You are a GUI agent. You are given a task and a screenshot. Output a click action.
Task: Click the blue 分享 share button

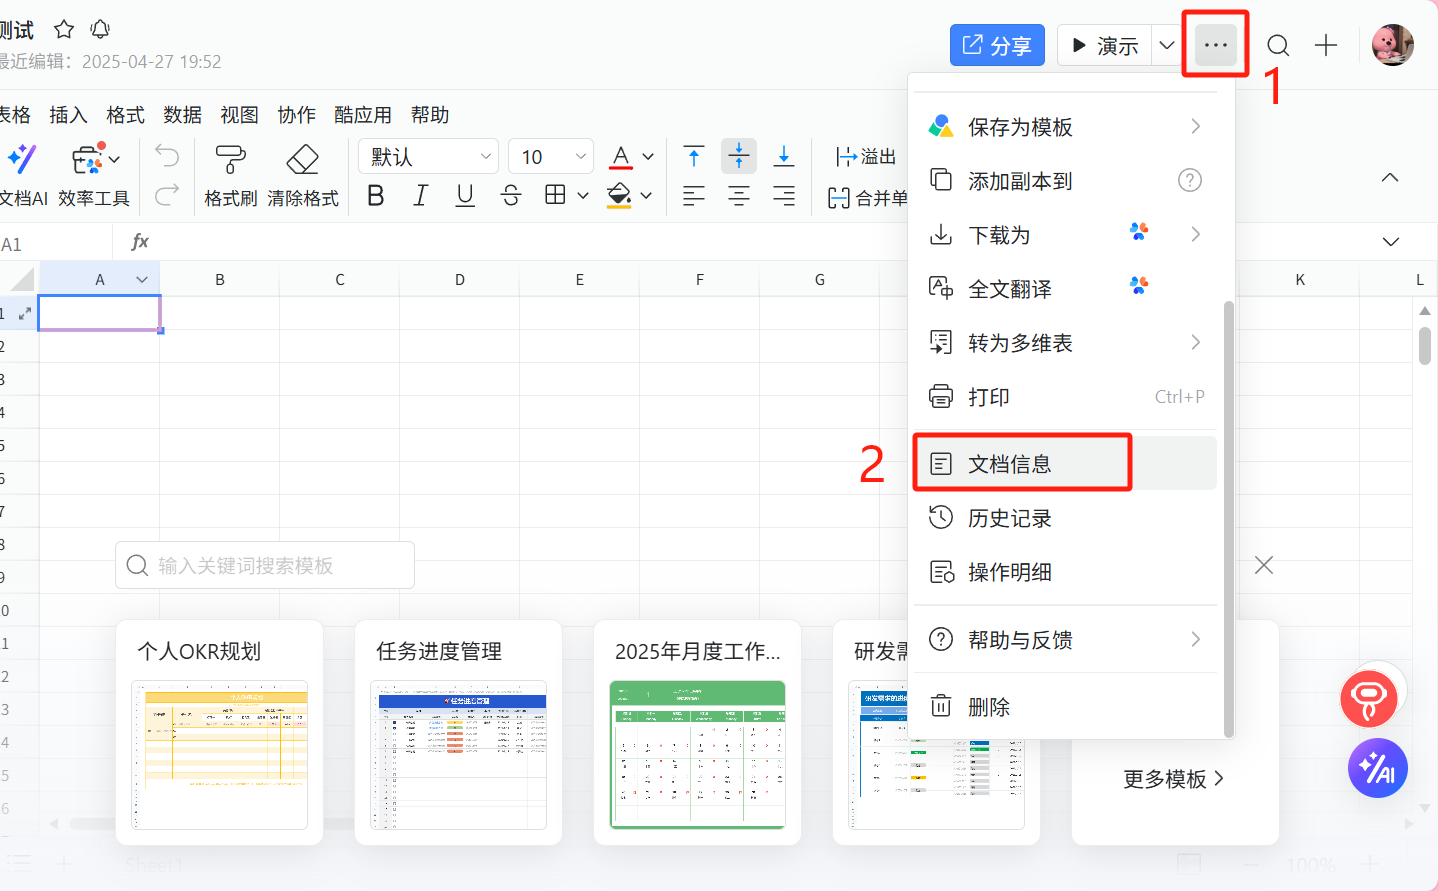coord(997,46)
